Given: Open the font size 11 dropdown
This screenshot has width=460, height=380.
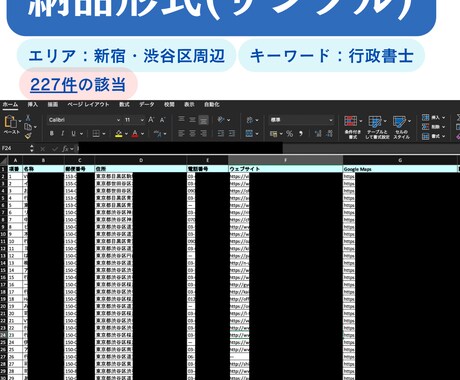Looking at the screenshot, I should 142,120.
